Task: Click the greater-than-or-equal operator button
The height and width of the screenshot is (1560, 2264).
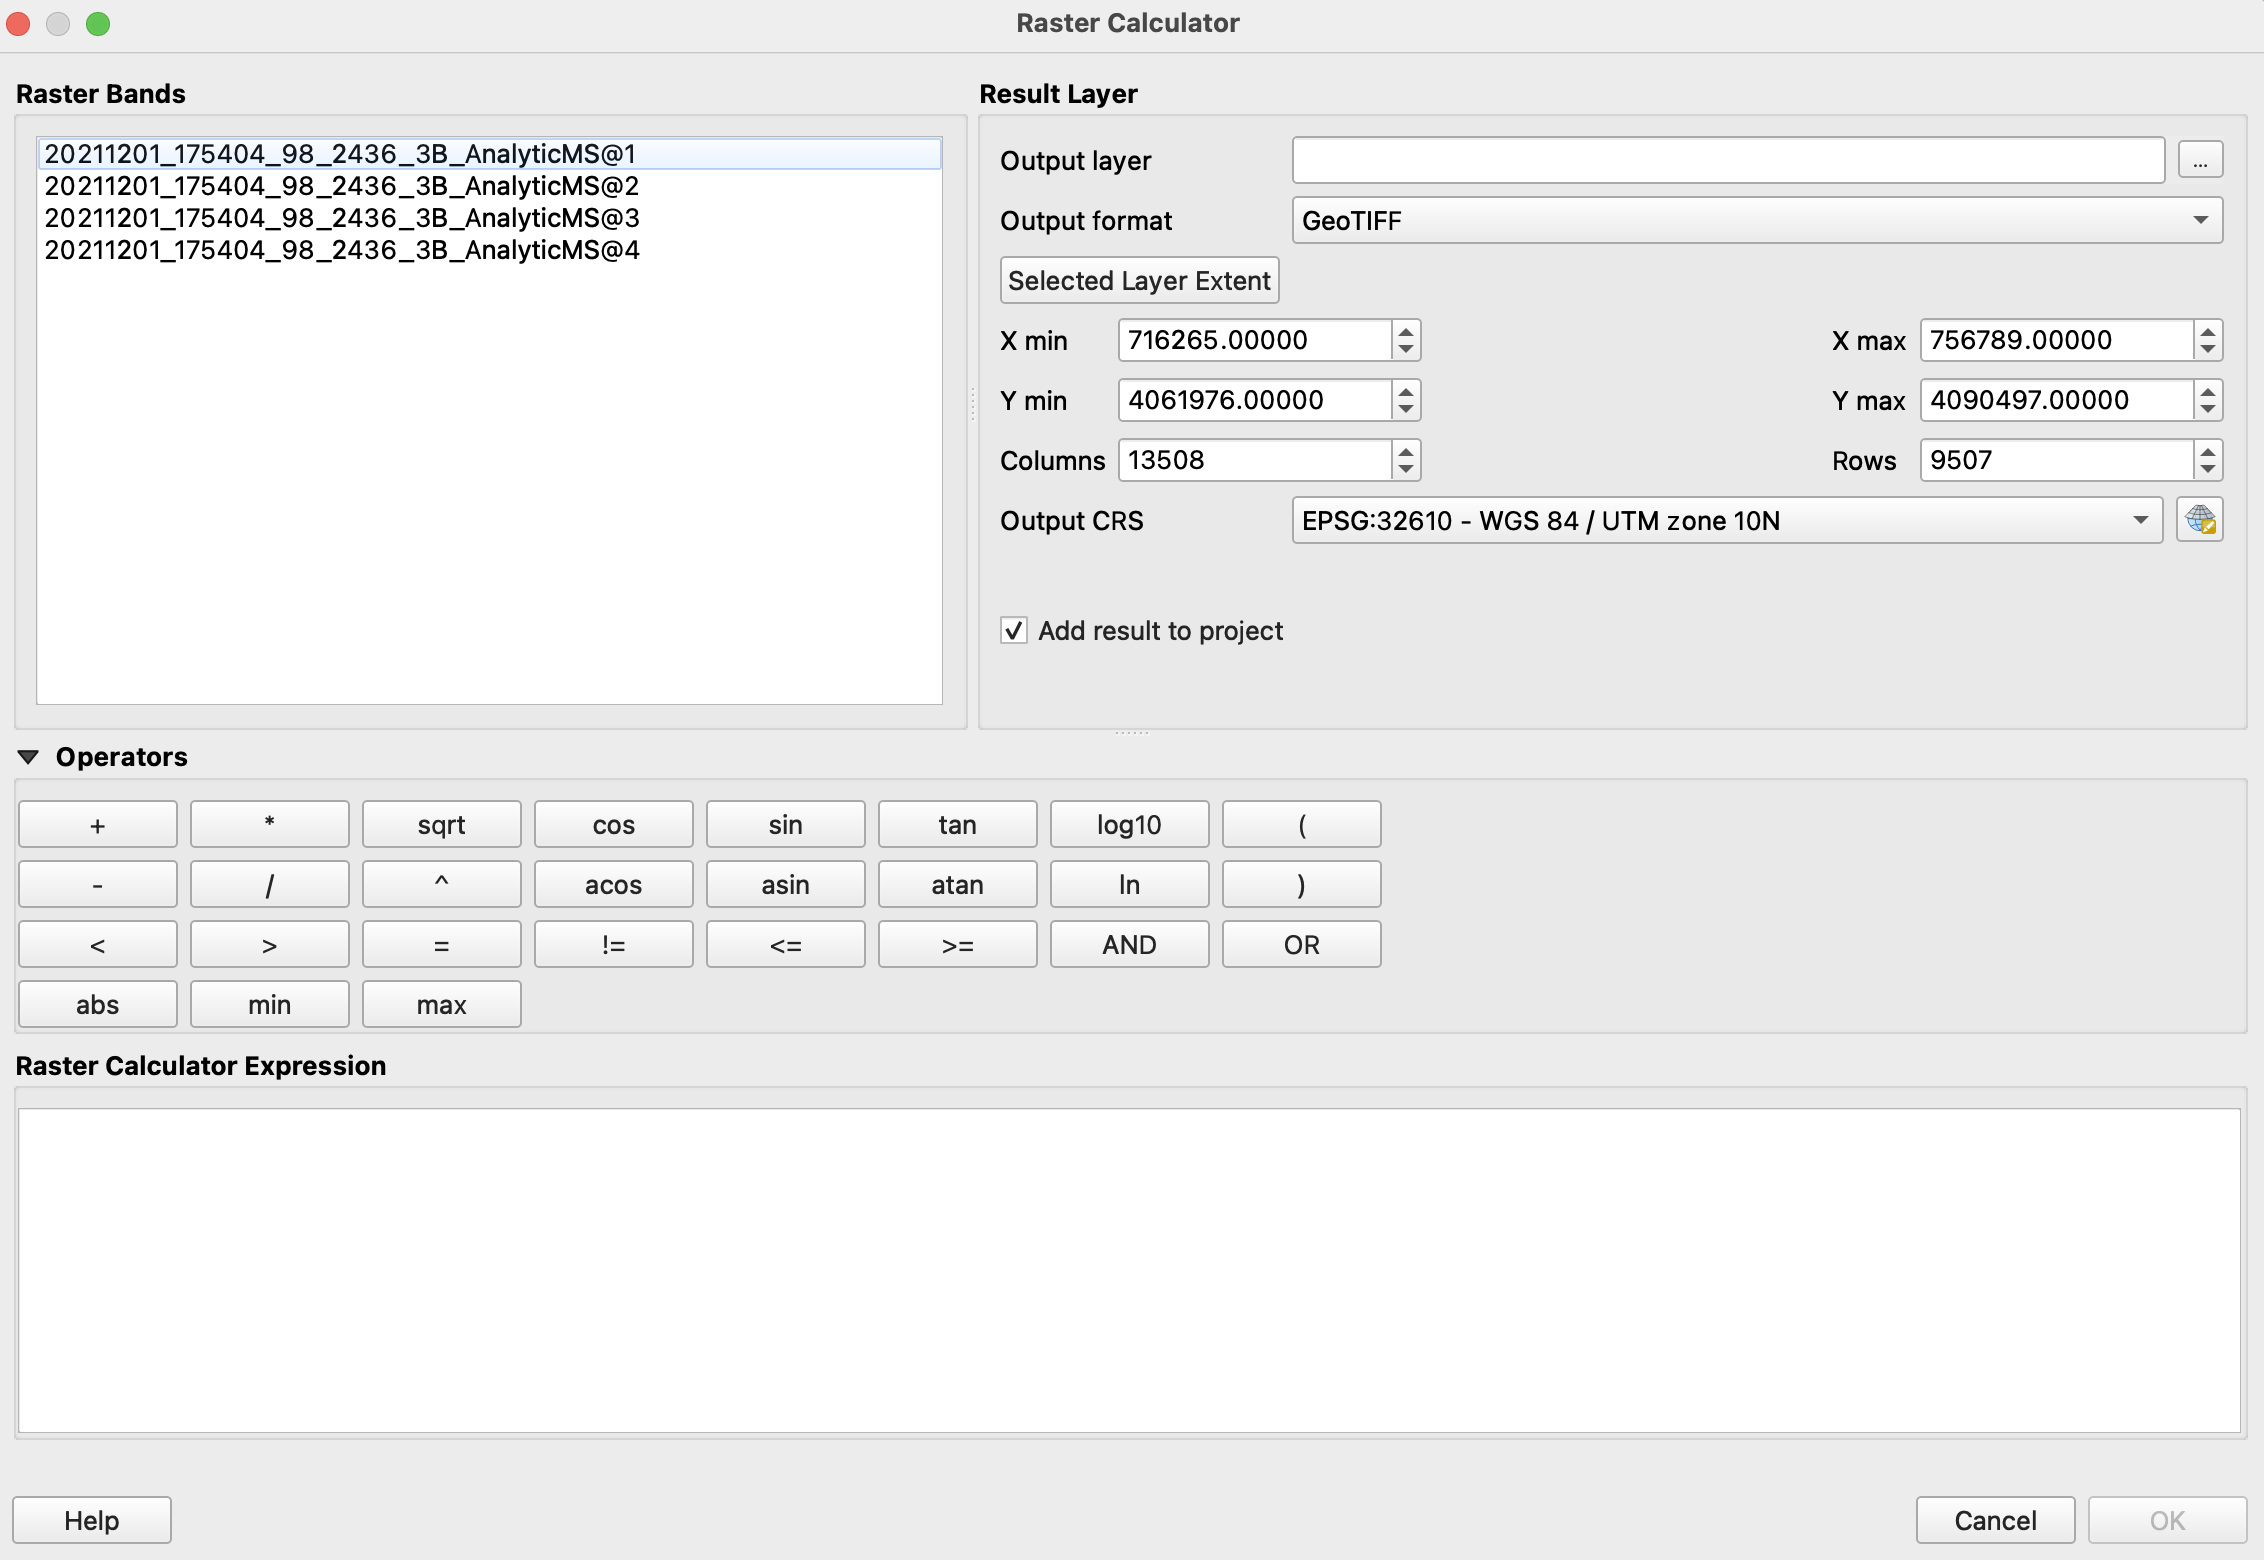Action: (x=958, y=944)
